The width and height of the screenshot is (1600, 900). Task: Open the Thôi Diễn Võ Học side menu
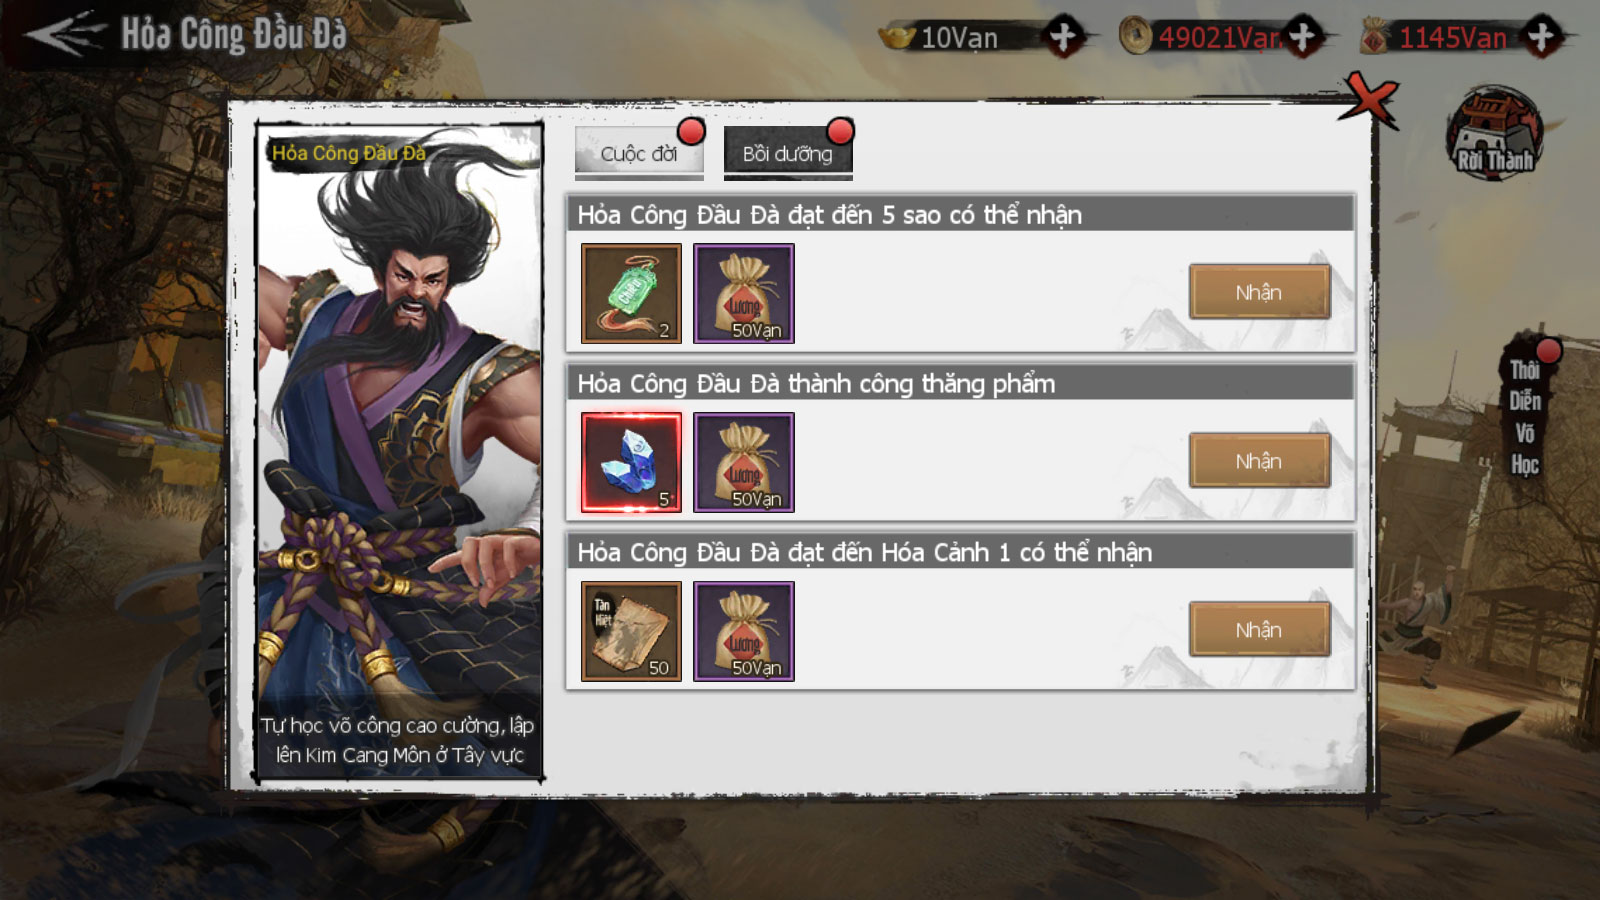[1525, 415]
